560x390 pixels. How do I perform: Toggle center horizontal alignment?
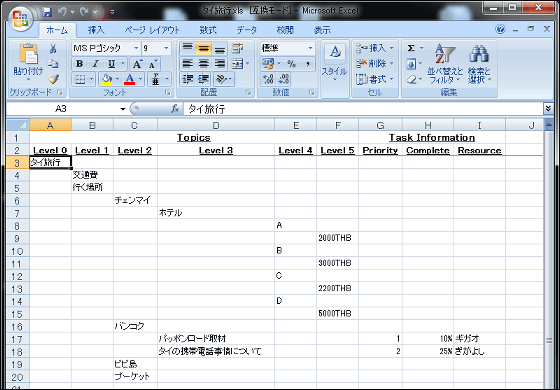click(x=204, y=64)
